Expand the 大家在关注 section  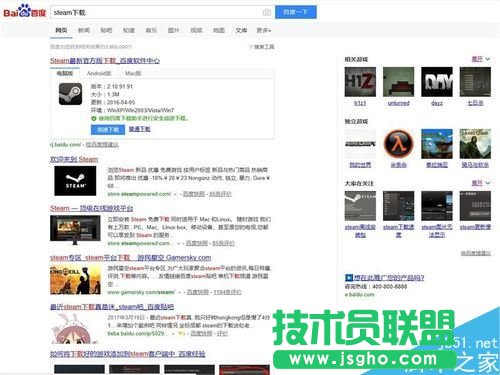pyautogui.click(x=481, y=183)
